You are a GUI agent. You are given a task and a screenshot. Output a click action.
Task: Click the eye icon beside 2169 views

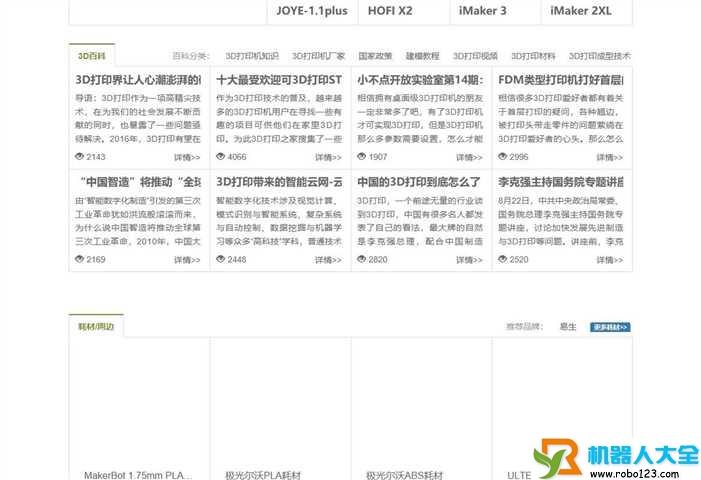coord(80,259)
